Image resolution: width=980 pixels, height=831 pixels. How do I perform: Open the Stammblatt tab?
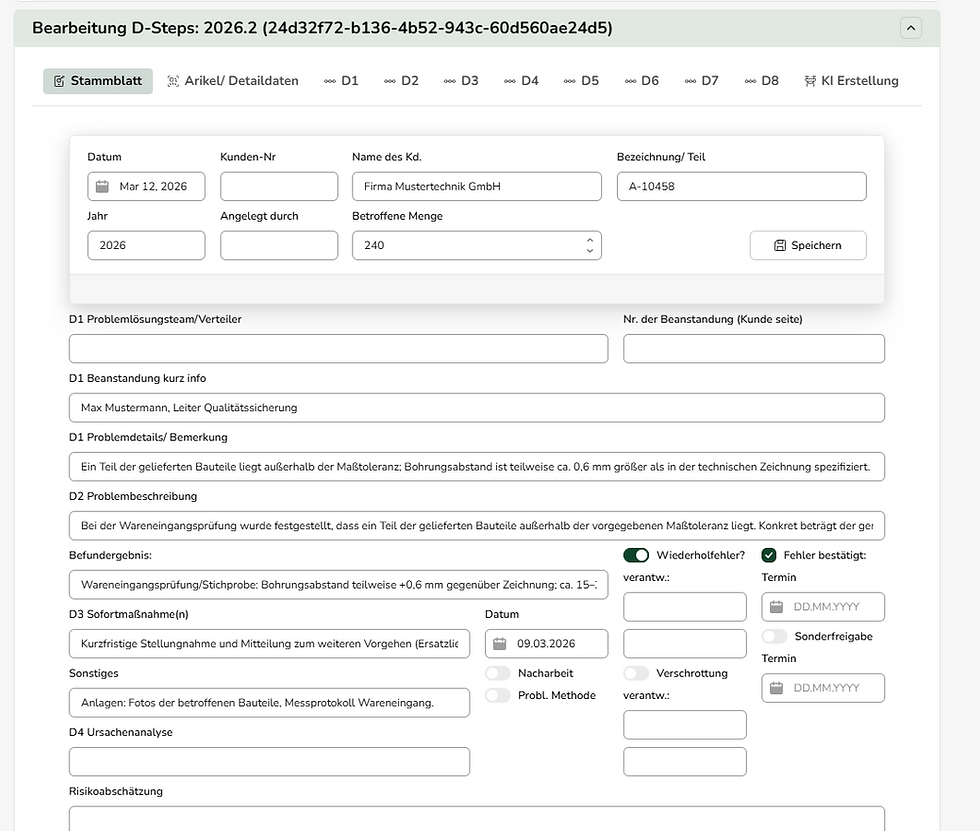coord(98,81)
